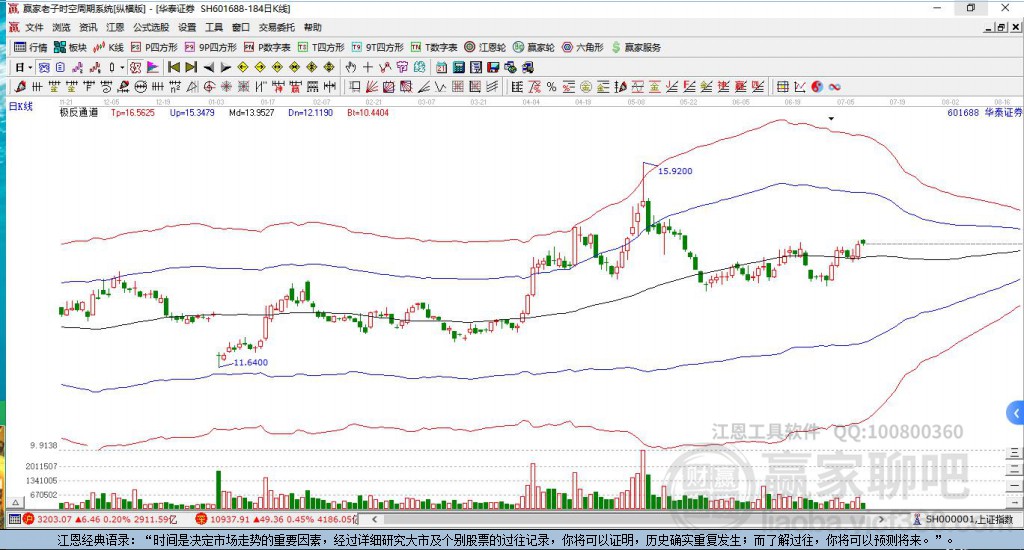Screen dimensions: 1024x550
Task: Open the 交易委托 menu
Action: [x=277, y=27]
